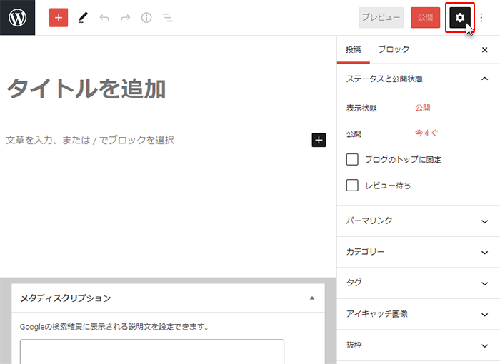500x364 pixels.
Task: Add block with black plus button
Action: pos(319,140)
